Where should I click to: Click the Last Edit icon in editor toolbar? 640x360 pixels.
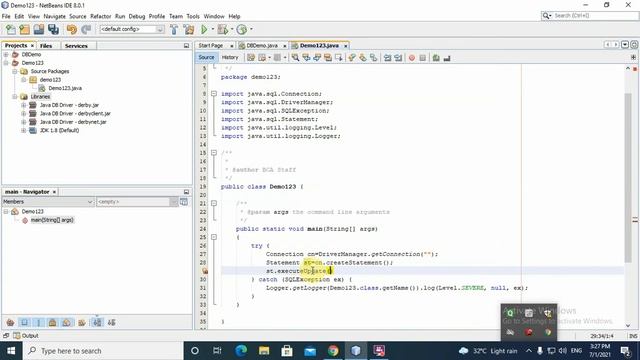tap(251, 58)
